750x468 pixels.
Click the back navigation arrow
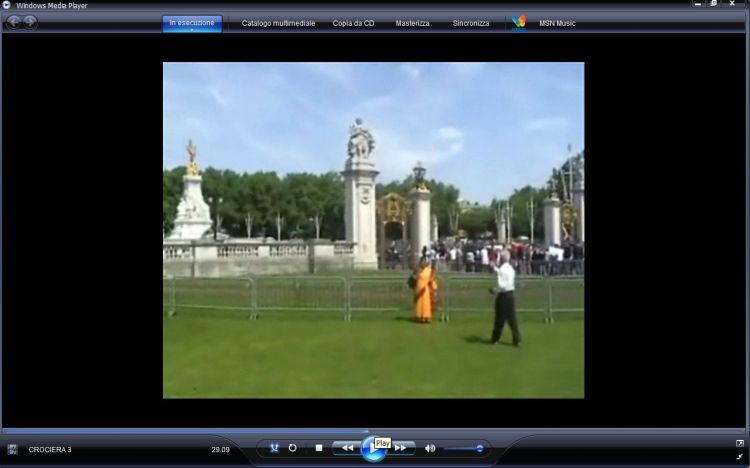pos(14,22)
